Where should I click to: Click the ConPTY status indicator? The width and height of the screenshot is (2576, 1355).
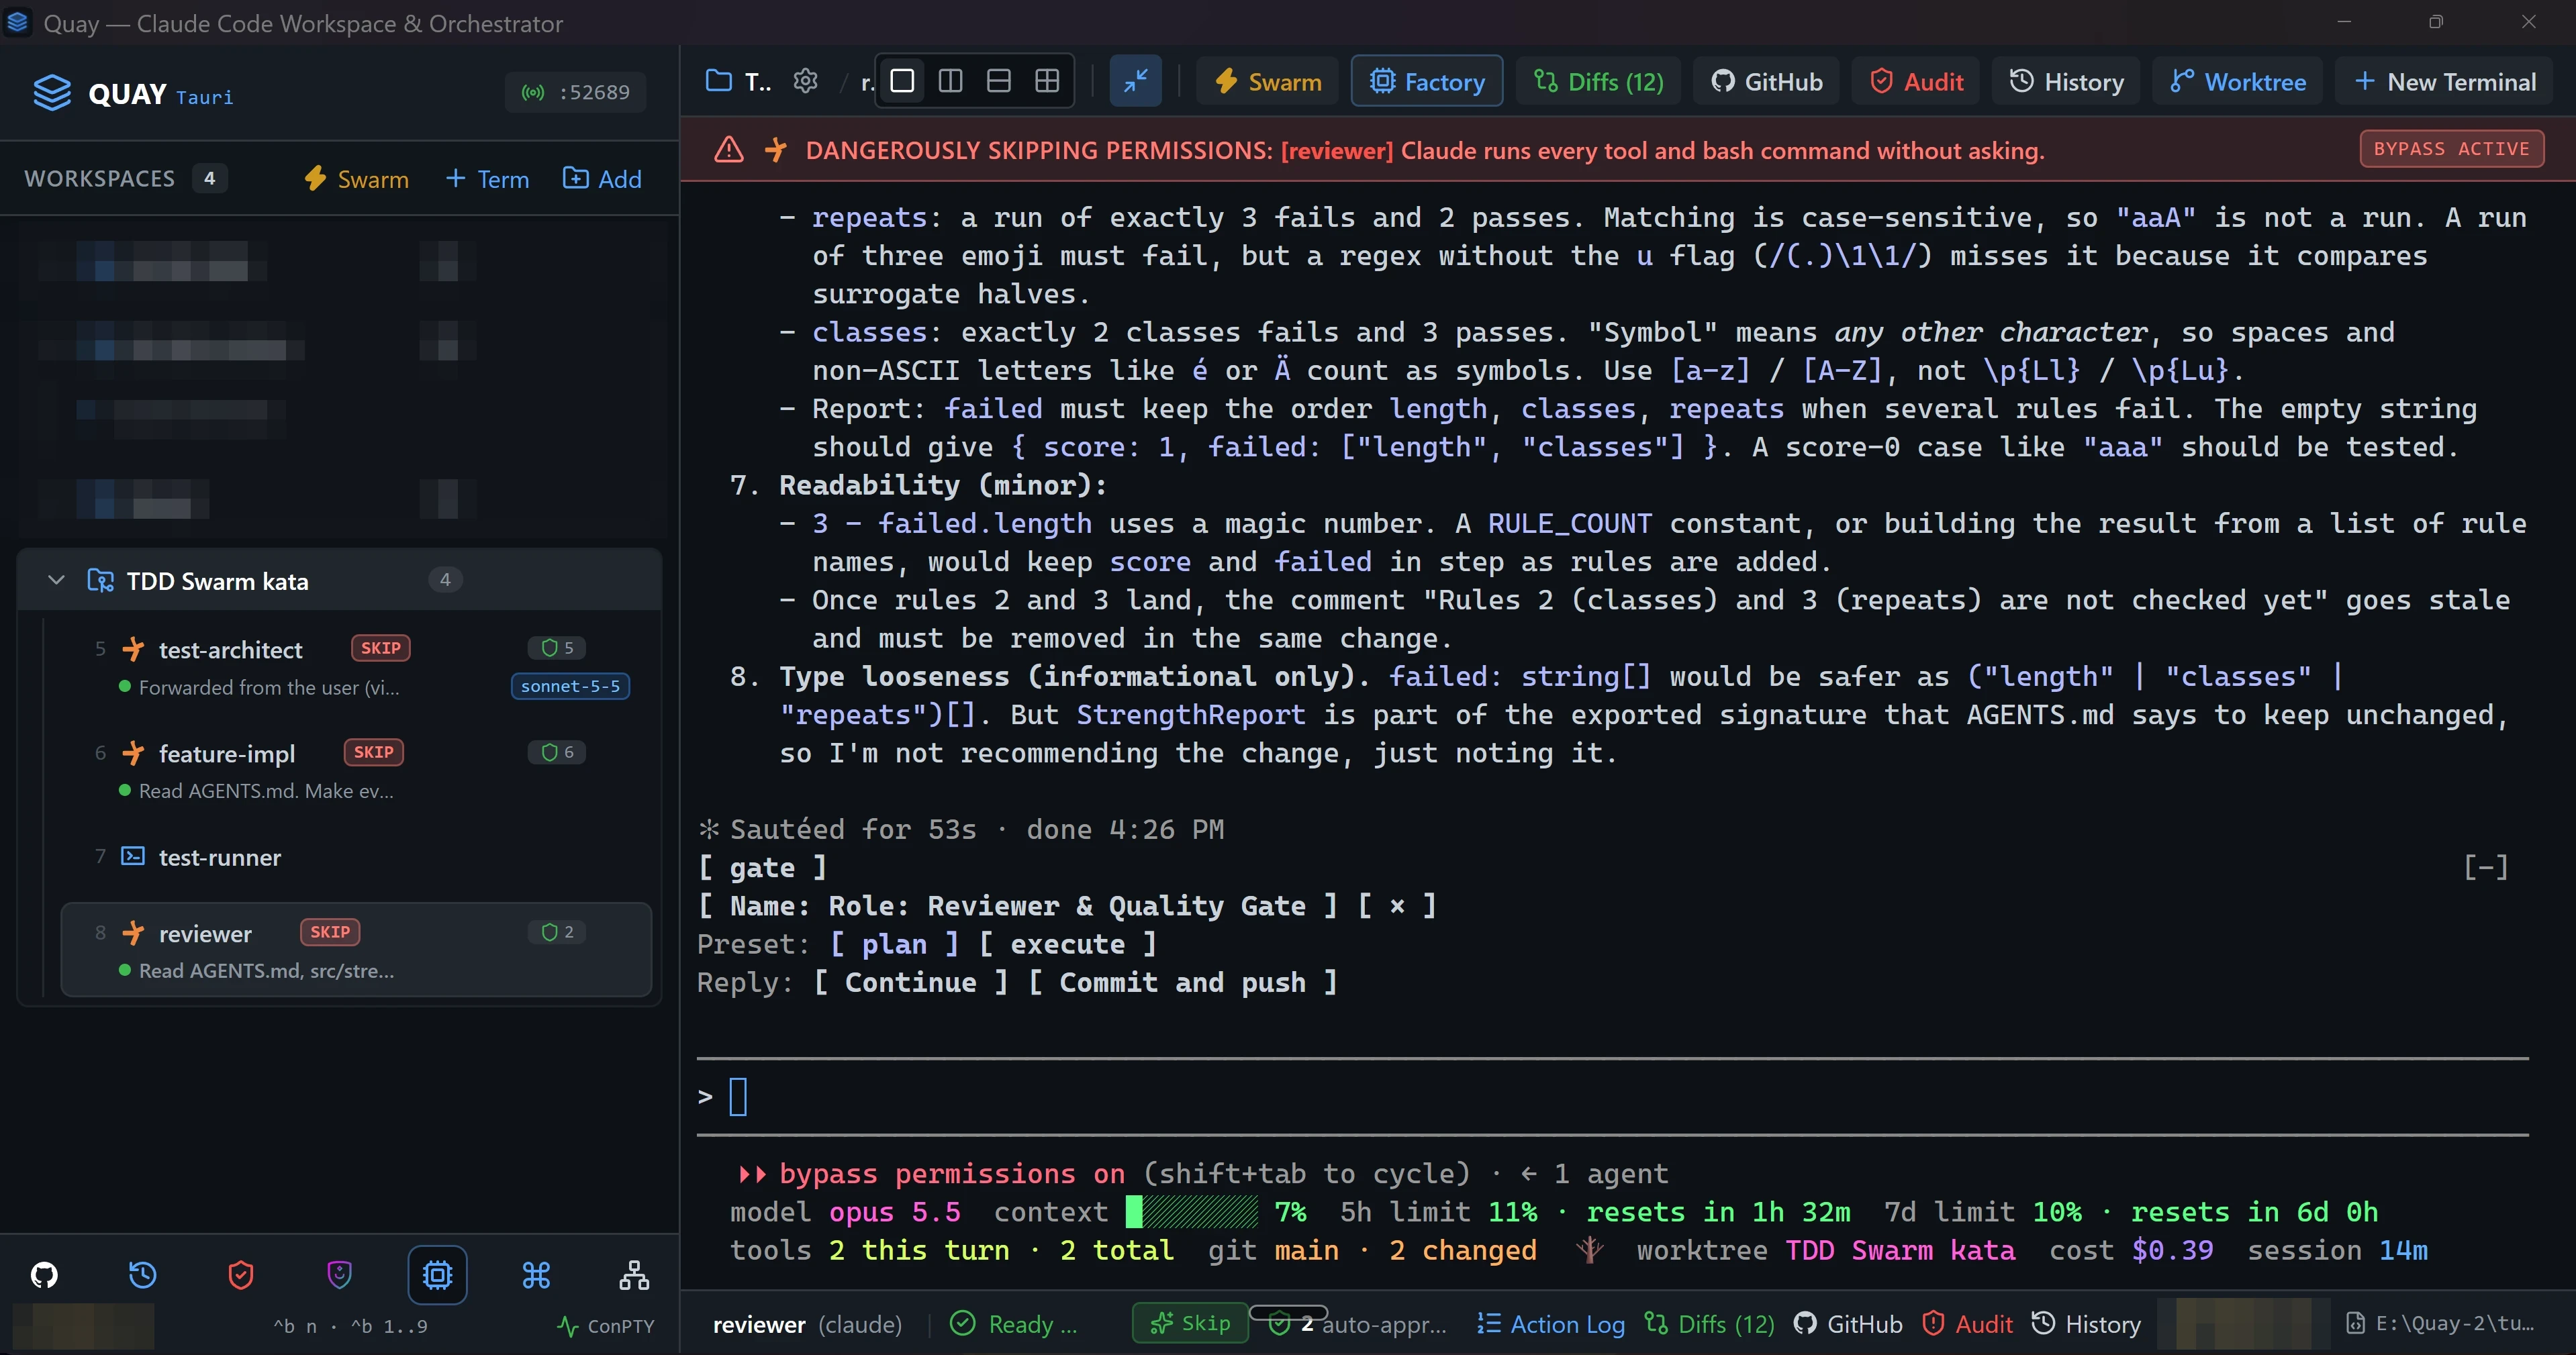606,1326
